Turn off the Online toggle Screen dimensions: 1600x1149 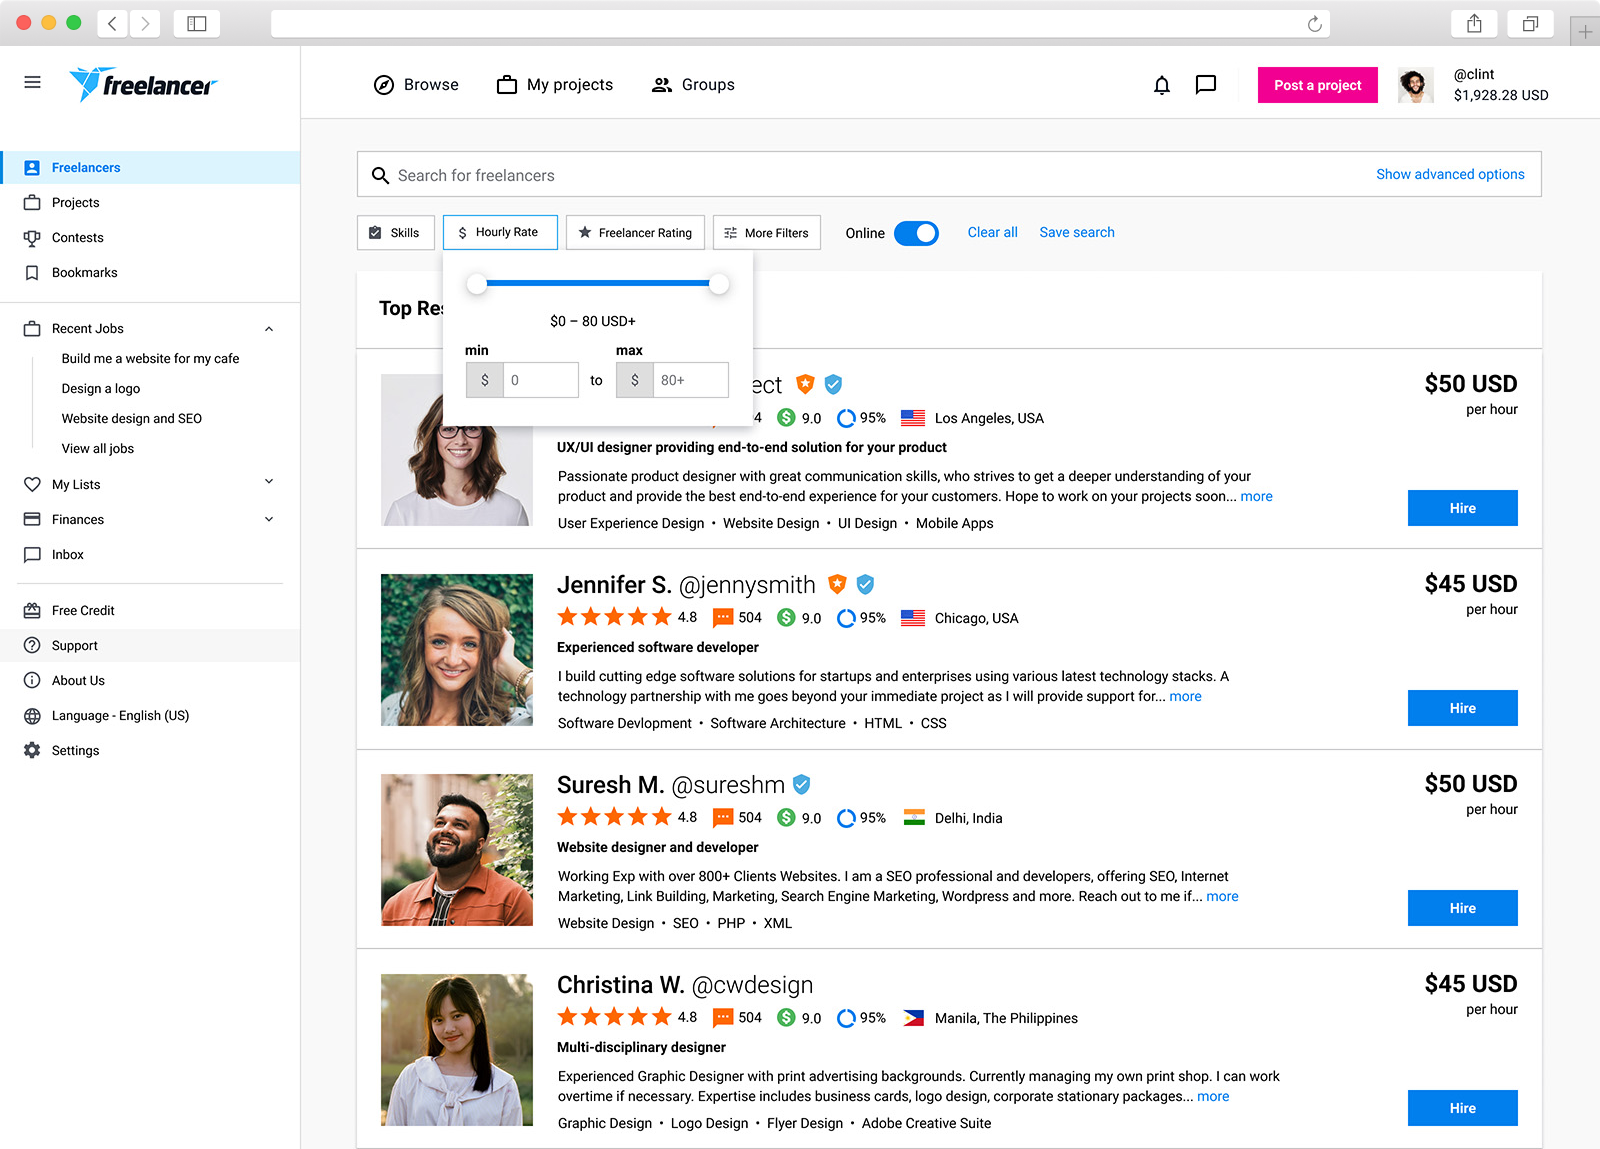(916, 233)
